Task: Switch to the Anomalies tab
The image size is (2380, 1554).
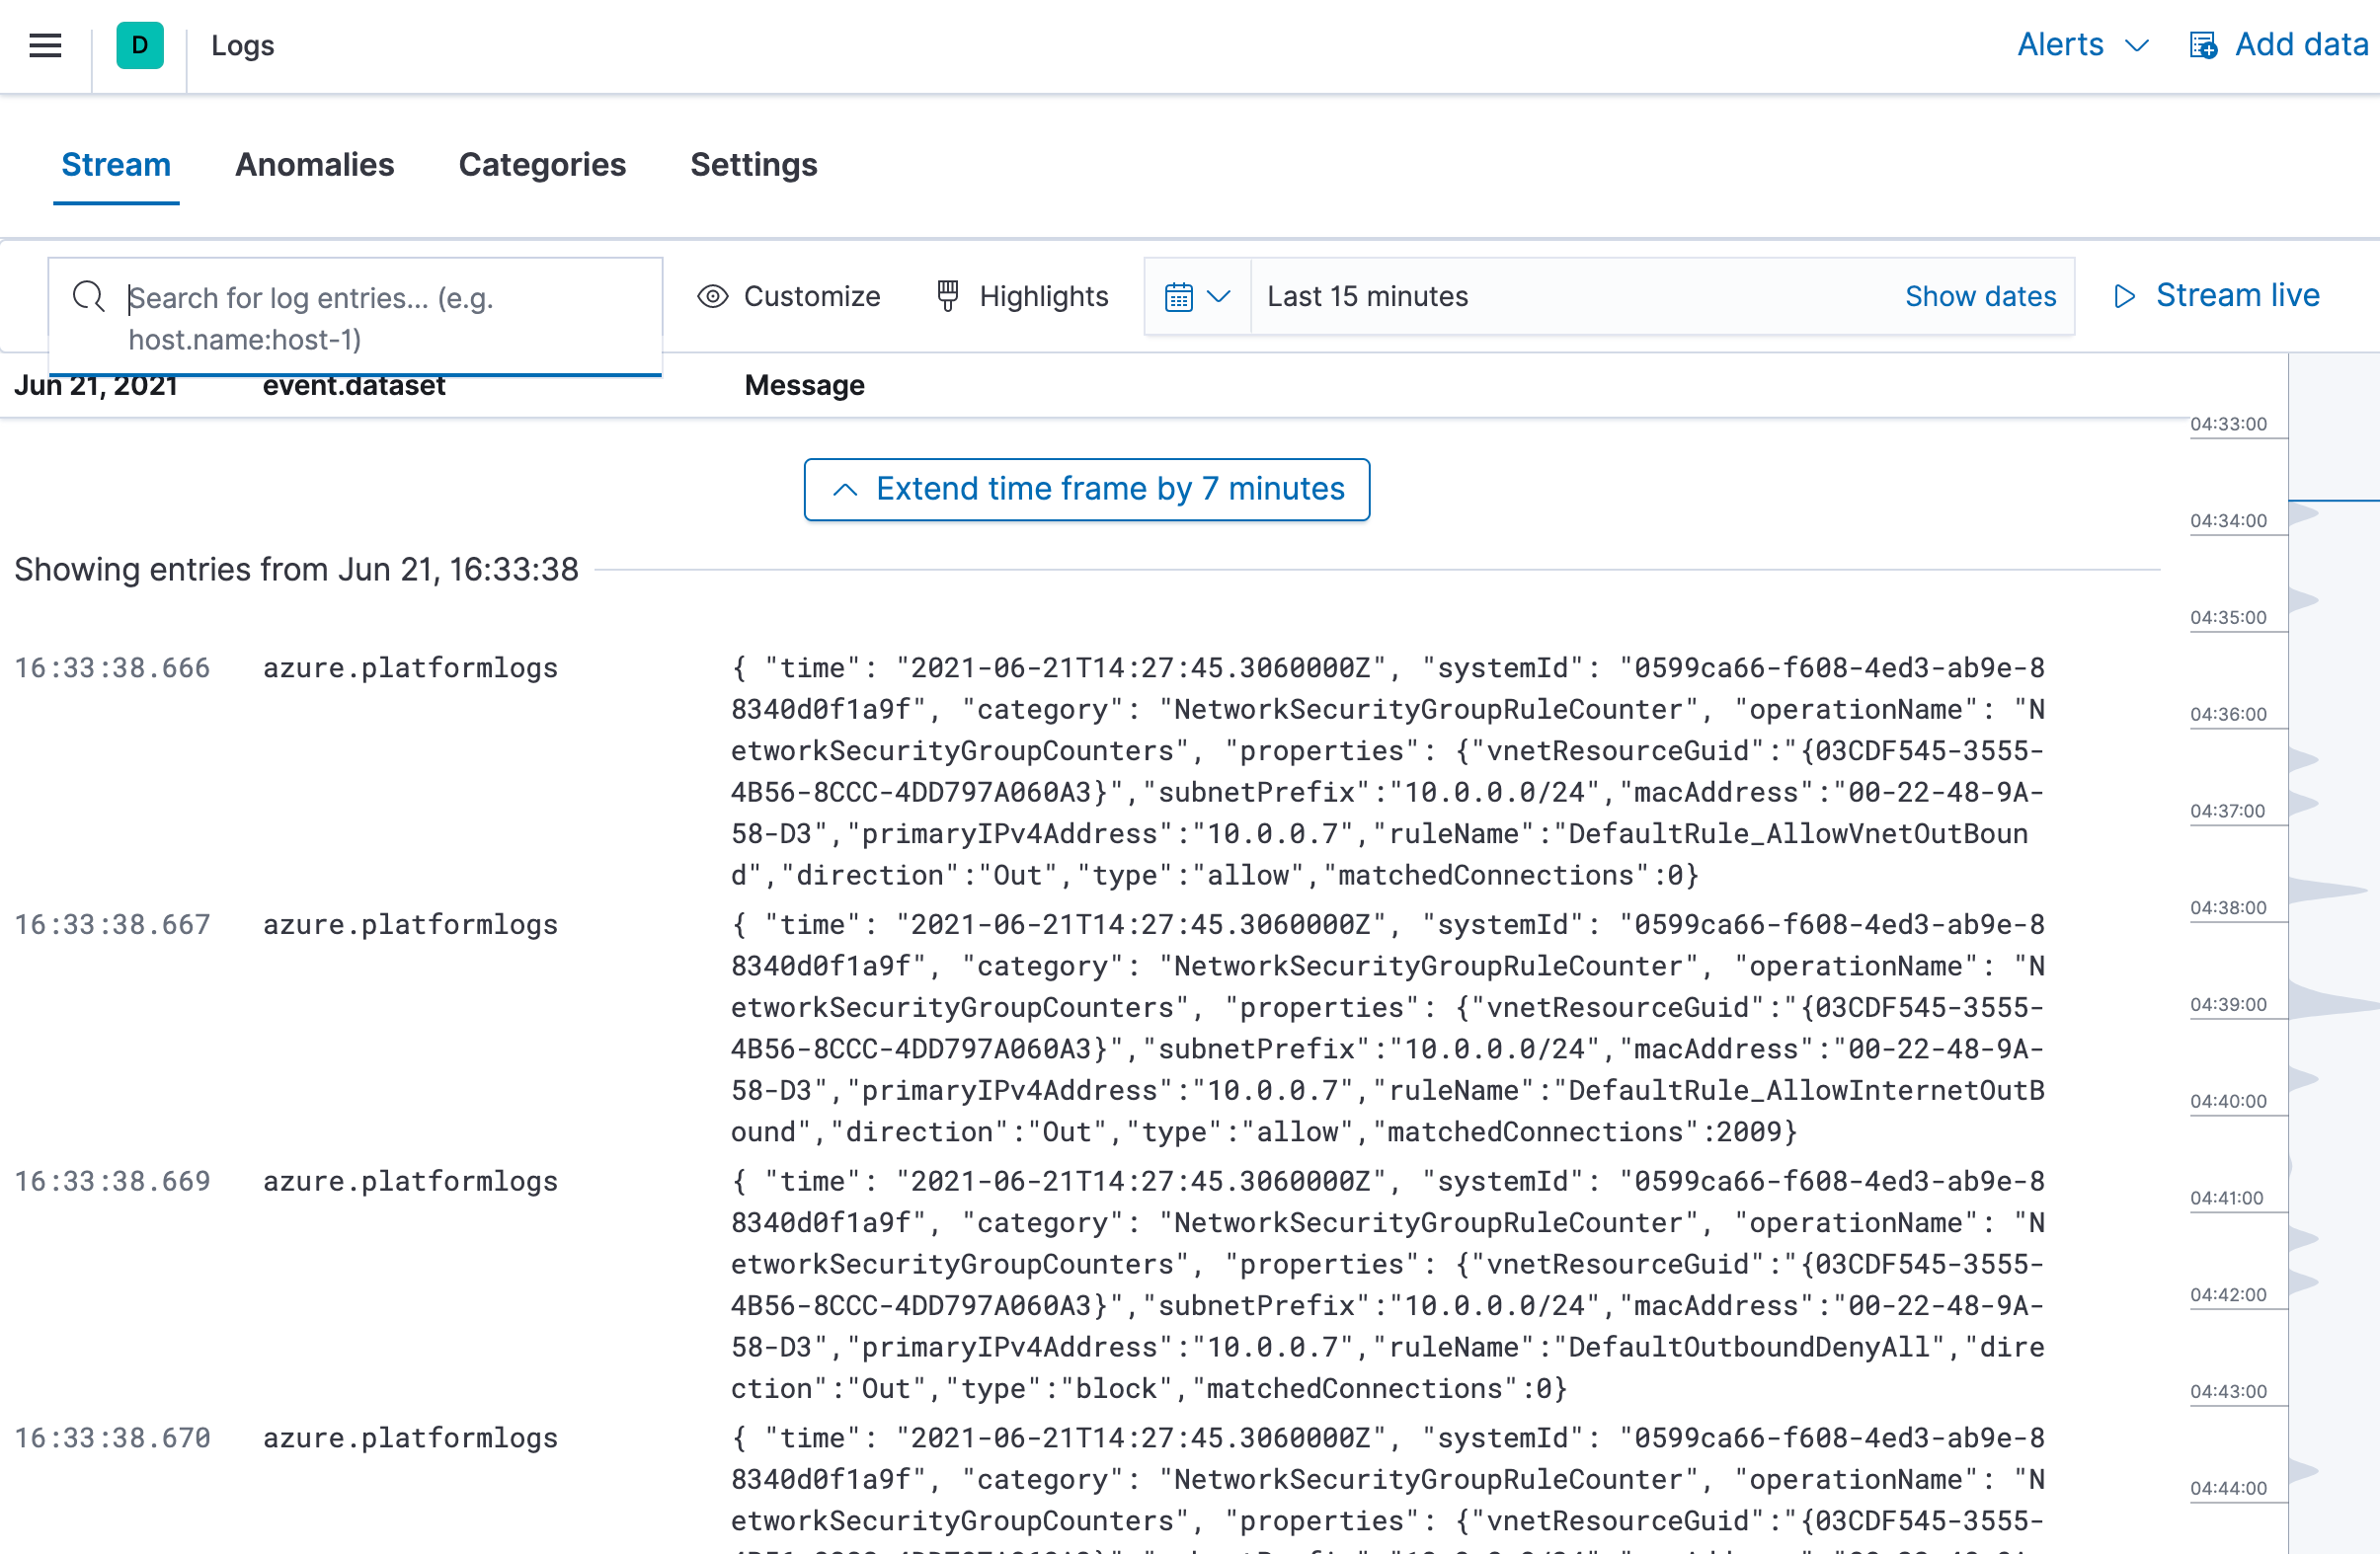Action: tap(315, 165)
